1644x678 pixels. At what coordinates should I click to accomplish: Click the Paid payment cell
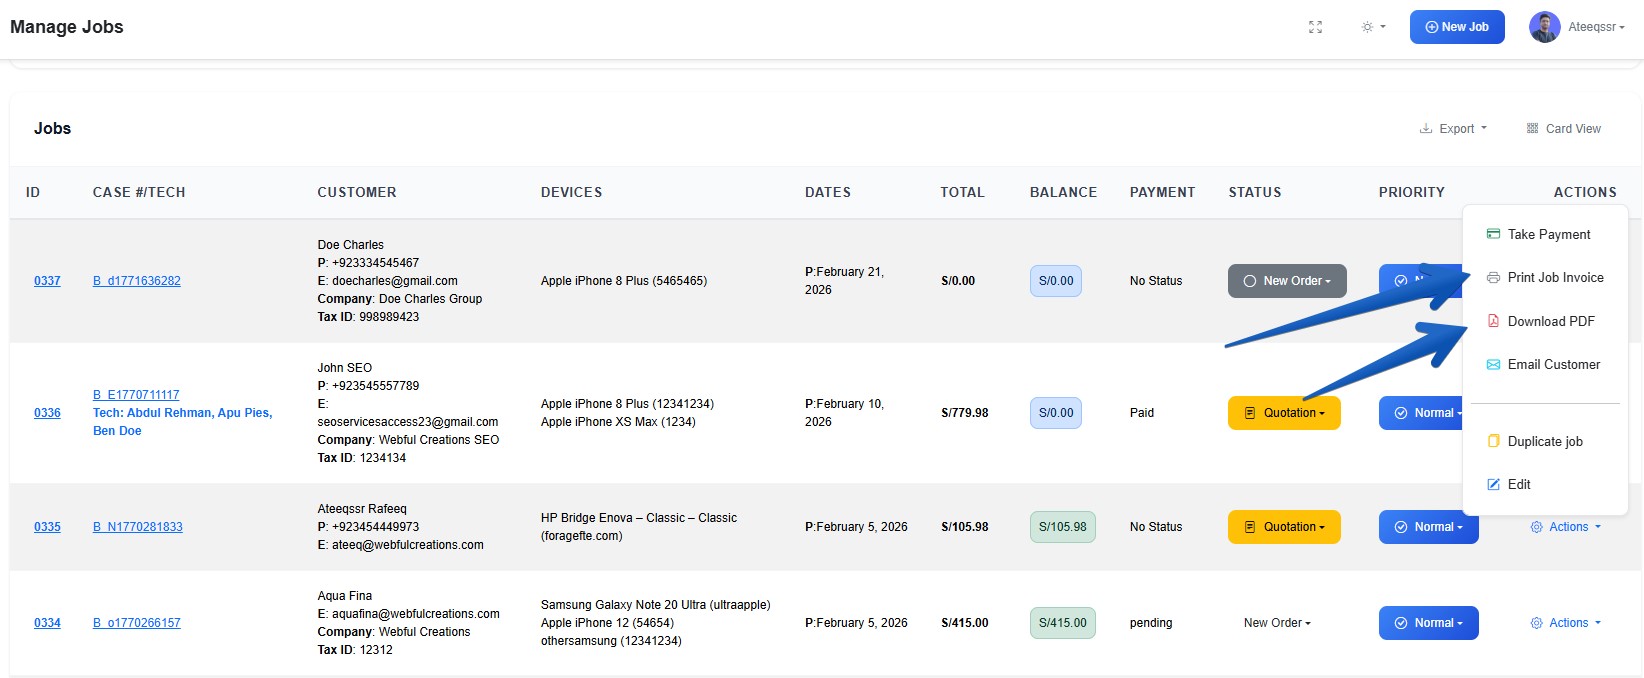(x=1142, y=413)
